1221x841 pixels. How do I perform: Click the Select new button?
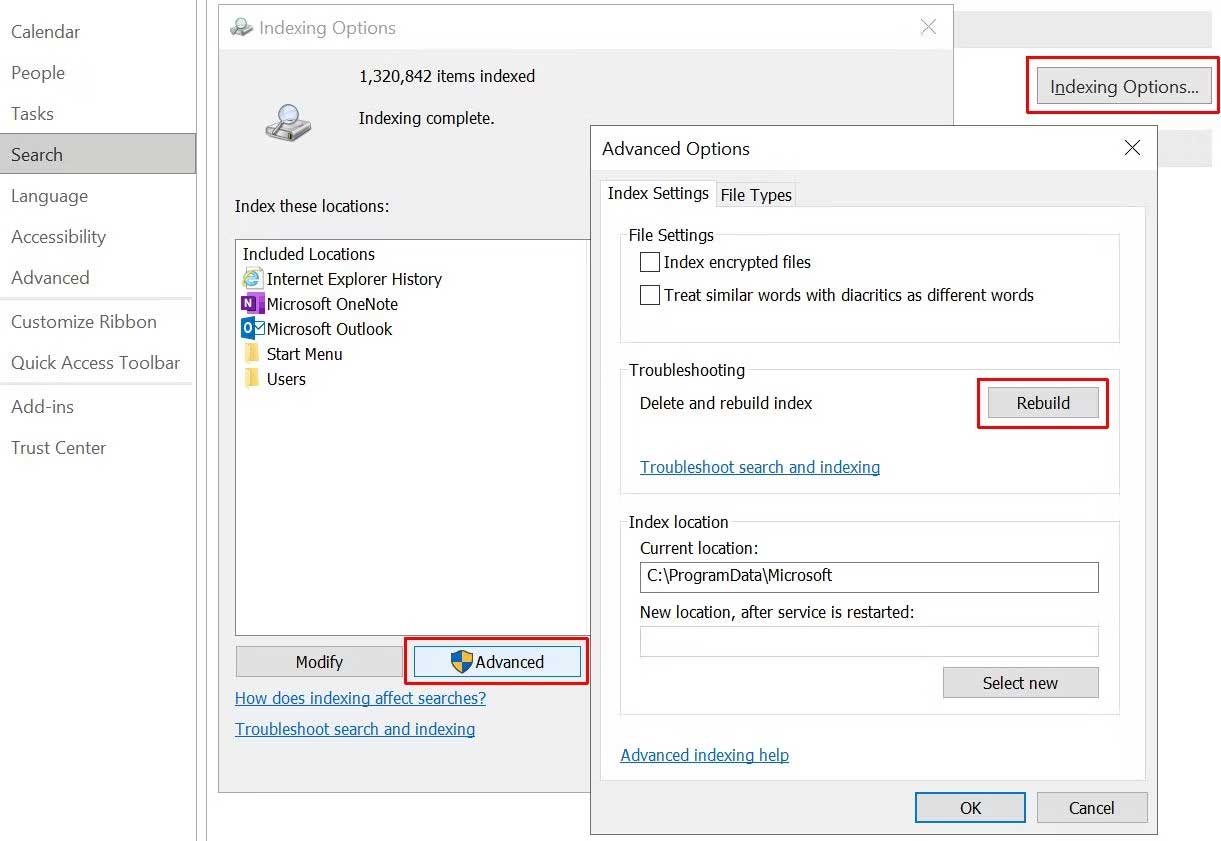tap(1020, 683)
